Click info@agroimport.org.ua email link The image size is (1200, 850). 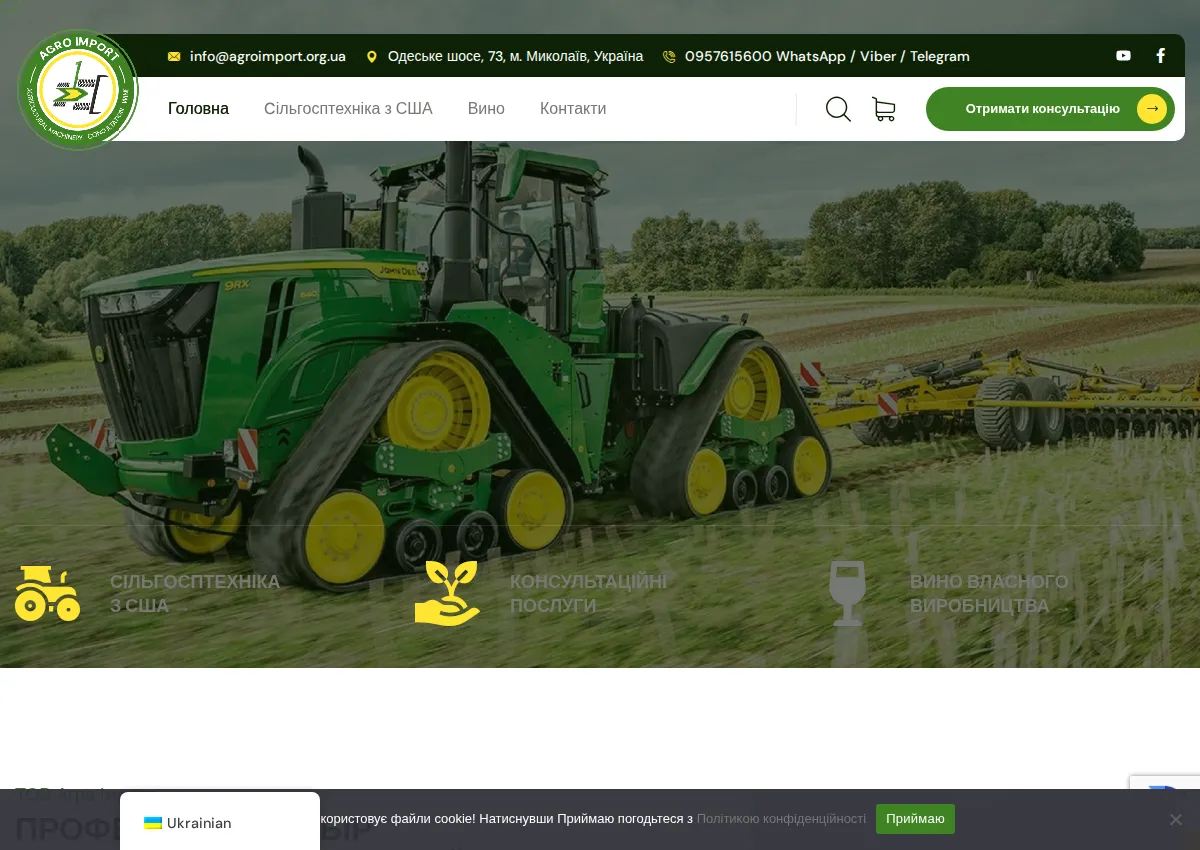click(x=268, y=57)
